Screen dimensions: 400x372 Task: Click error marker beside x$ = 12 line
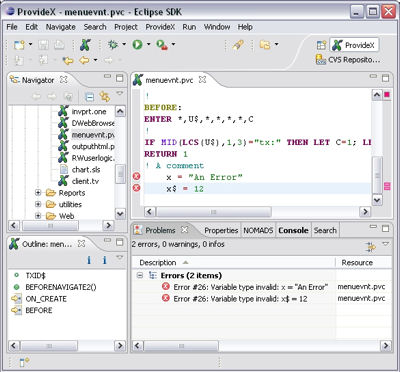point(136,188)
